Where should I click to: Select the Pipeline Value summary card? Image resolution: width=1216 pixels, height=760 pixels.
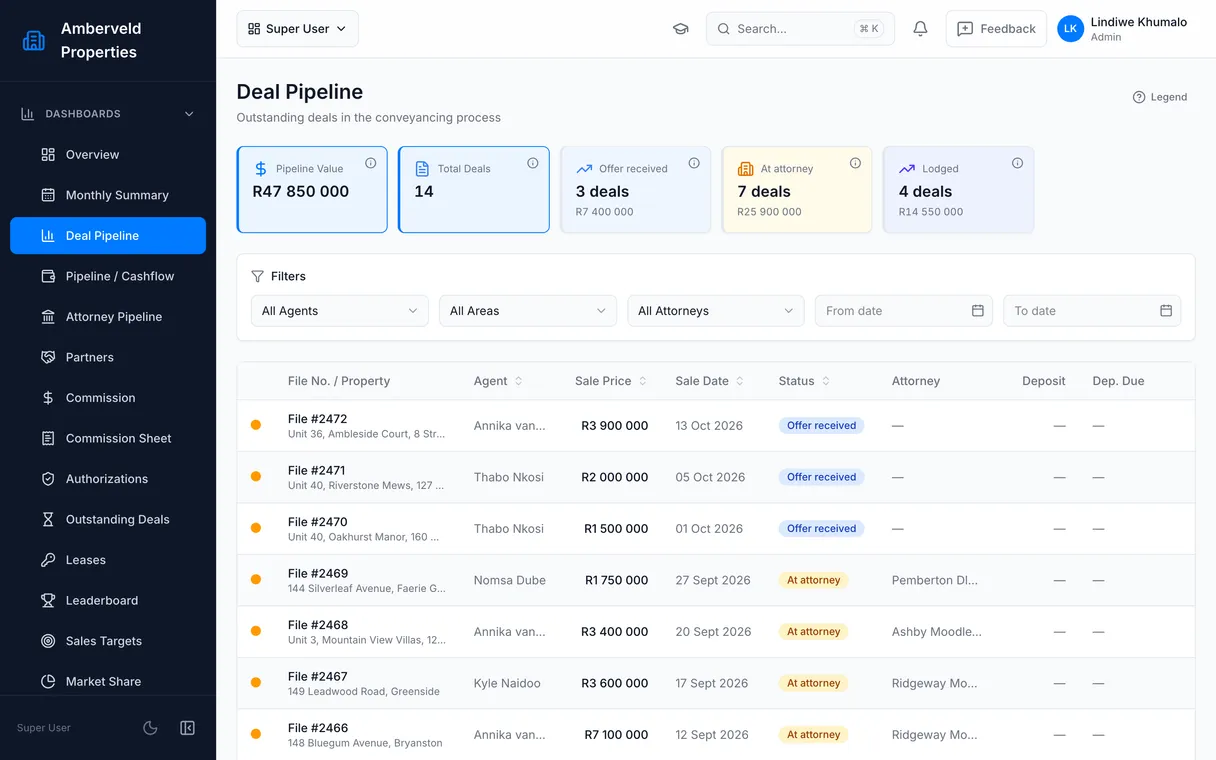click(x=312, y=190)
